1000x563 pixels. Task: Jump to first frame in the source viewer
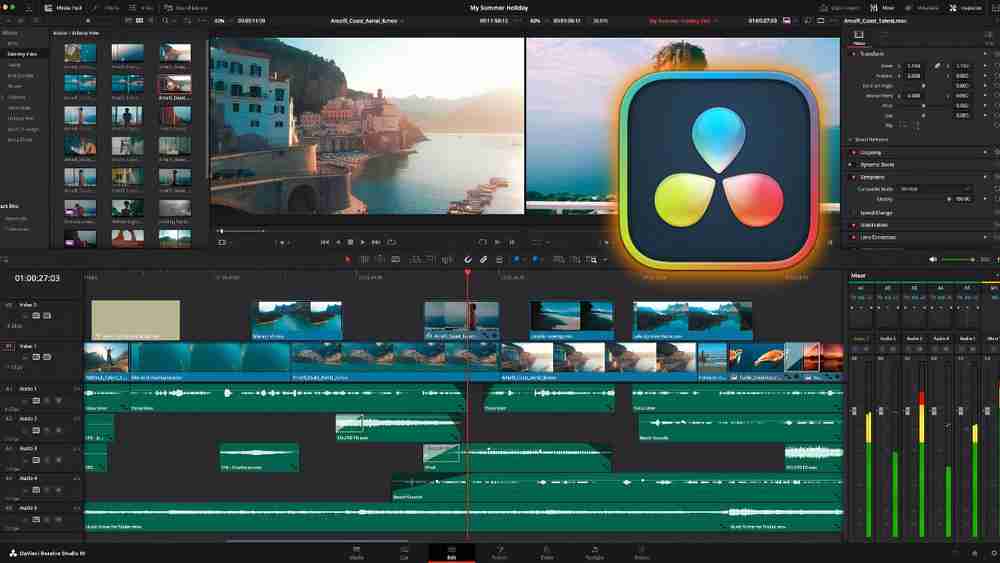point(325,242)
